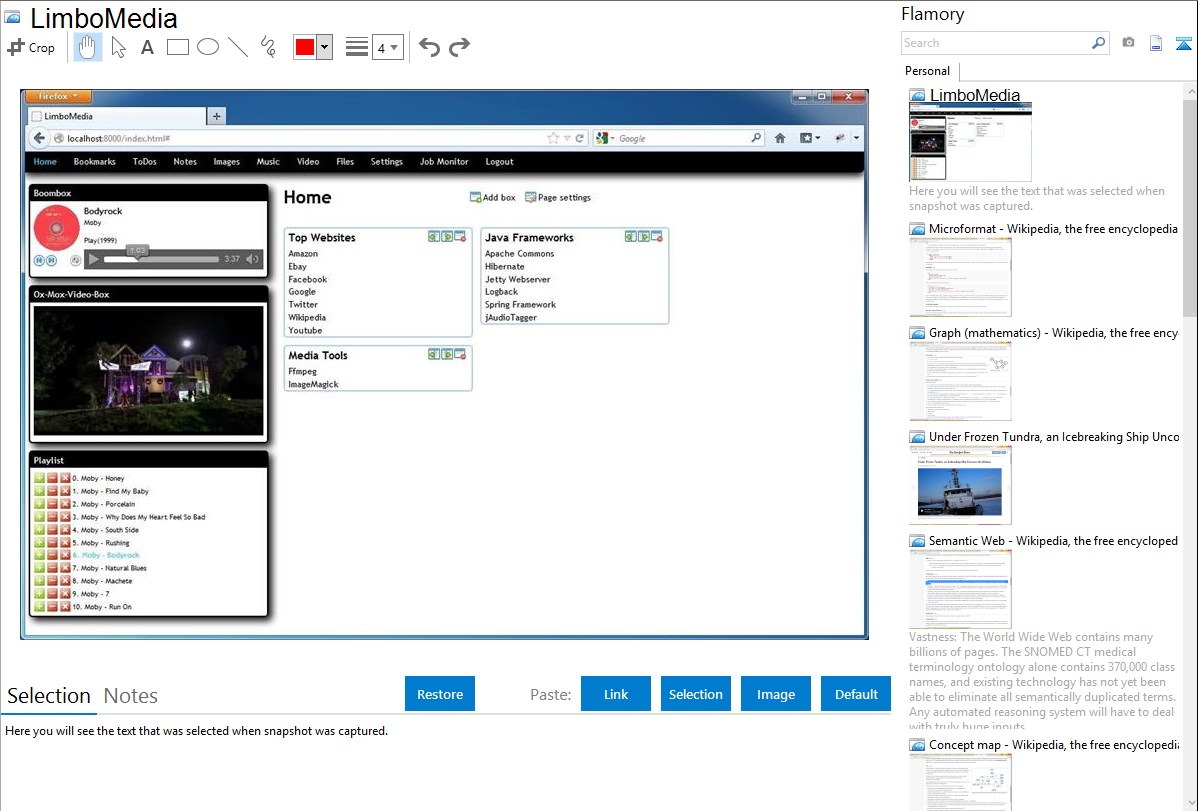Image resolution: width=1198 pixels, height=811 pixels.
Task: Click the red color swatch
Action: coord(305,48)
